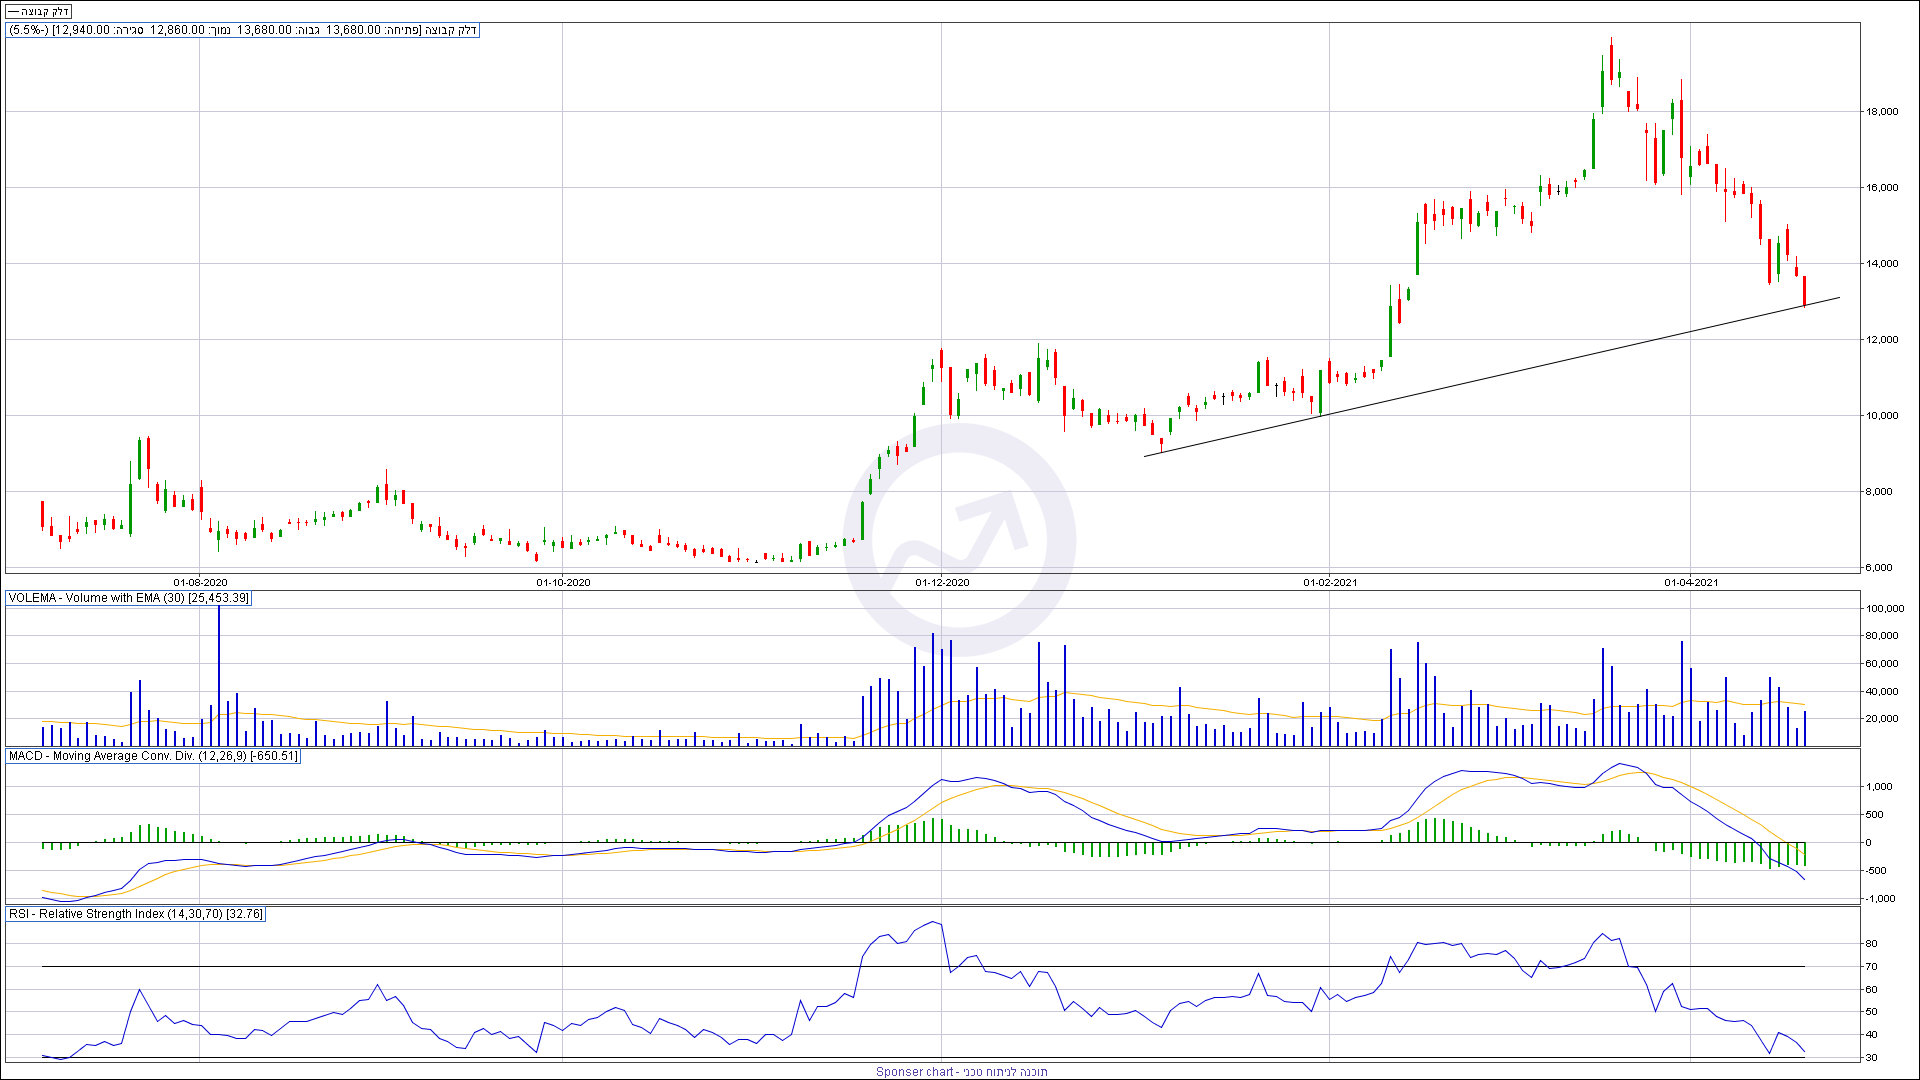Click the 01-04-2021 date axis label
1920x1080 pixels.
pyautogui.click(x=1691, y=582)
